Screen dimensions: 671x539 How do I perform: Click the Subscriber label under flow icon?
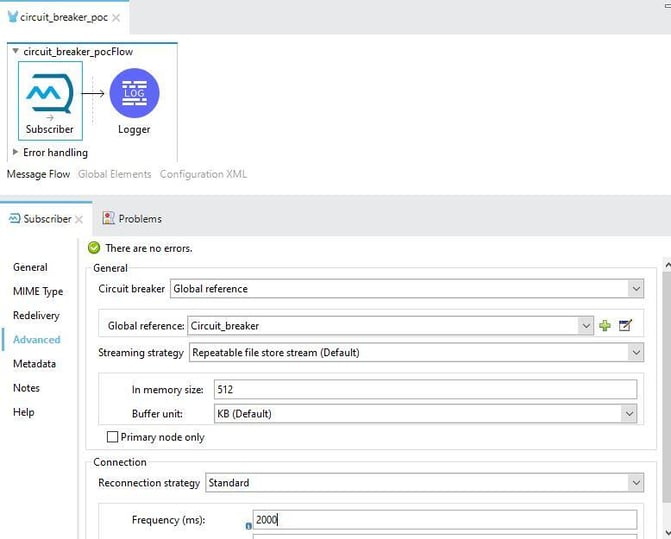point(50,129)
